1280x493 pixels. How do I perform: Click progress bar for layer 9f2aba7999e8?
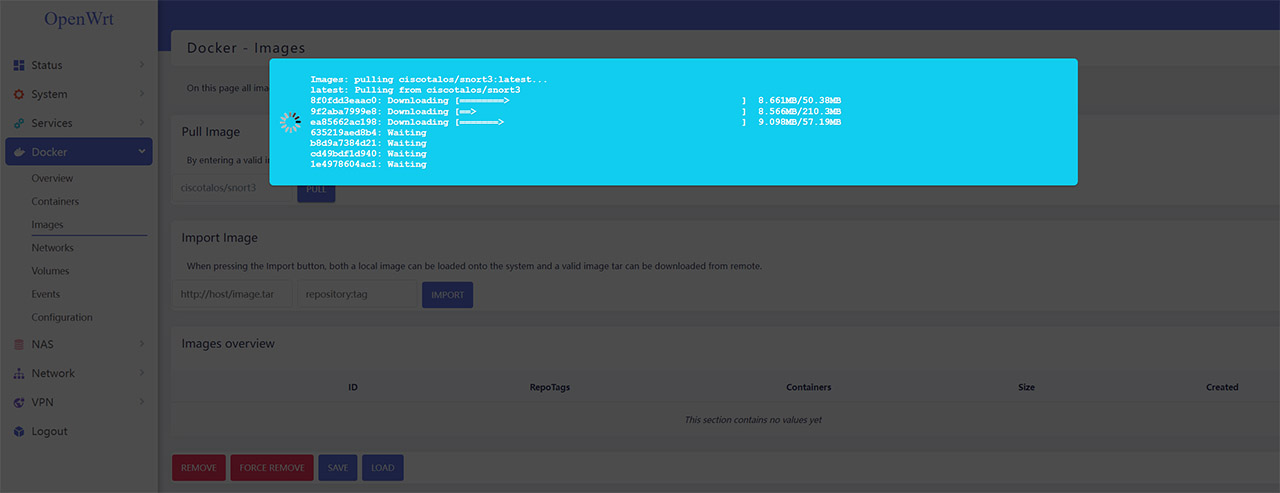(x=601, y=111)
